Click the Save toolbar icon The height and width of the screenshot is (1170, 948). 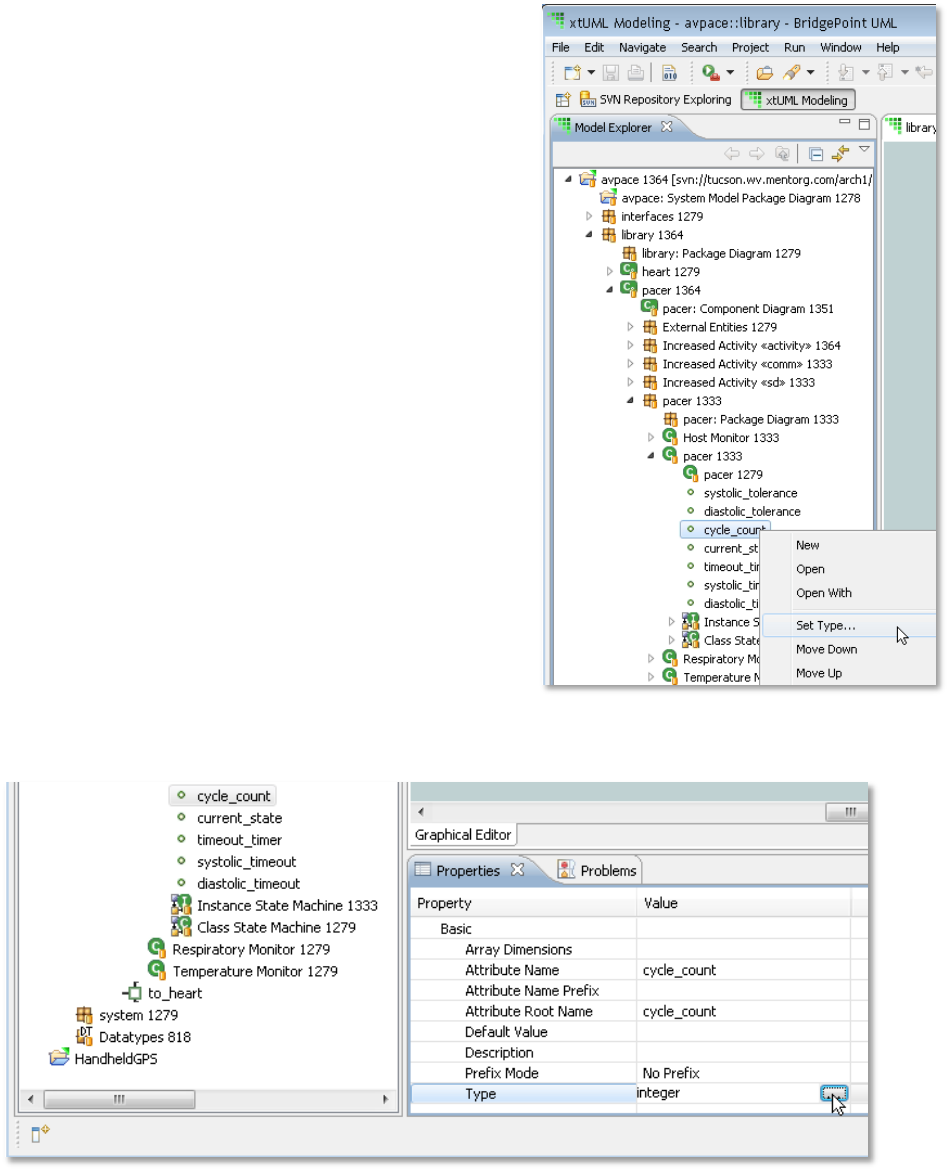click(611, 72)
